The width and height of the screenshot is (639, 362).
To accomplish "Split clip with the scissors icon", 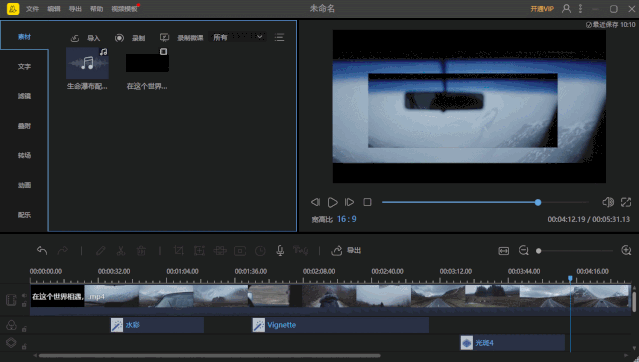I will coord(121,250).
